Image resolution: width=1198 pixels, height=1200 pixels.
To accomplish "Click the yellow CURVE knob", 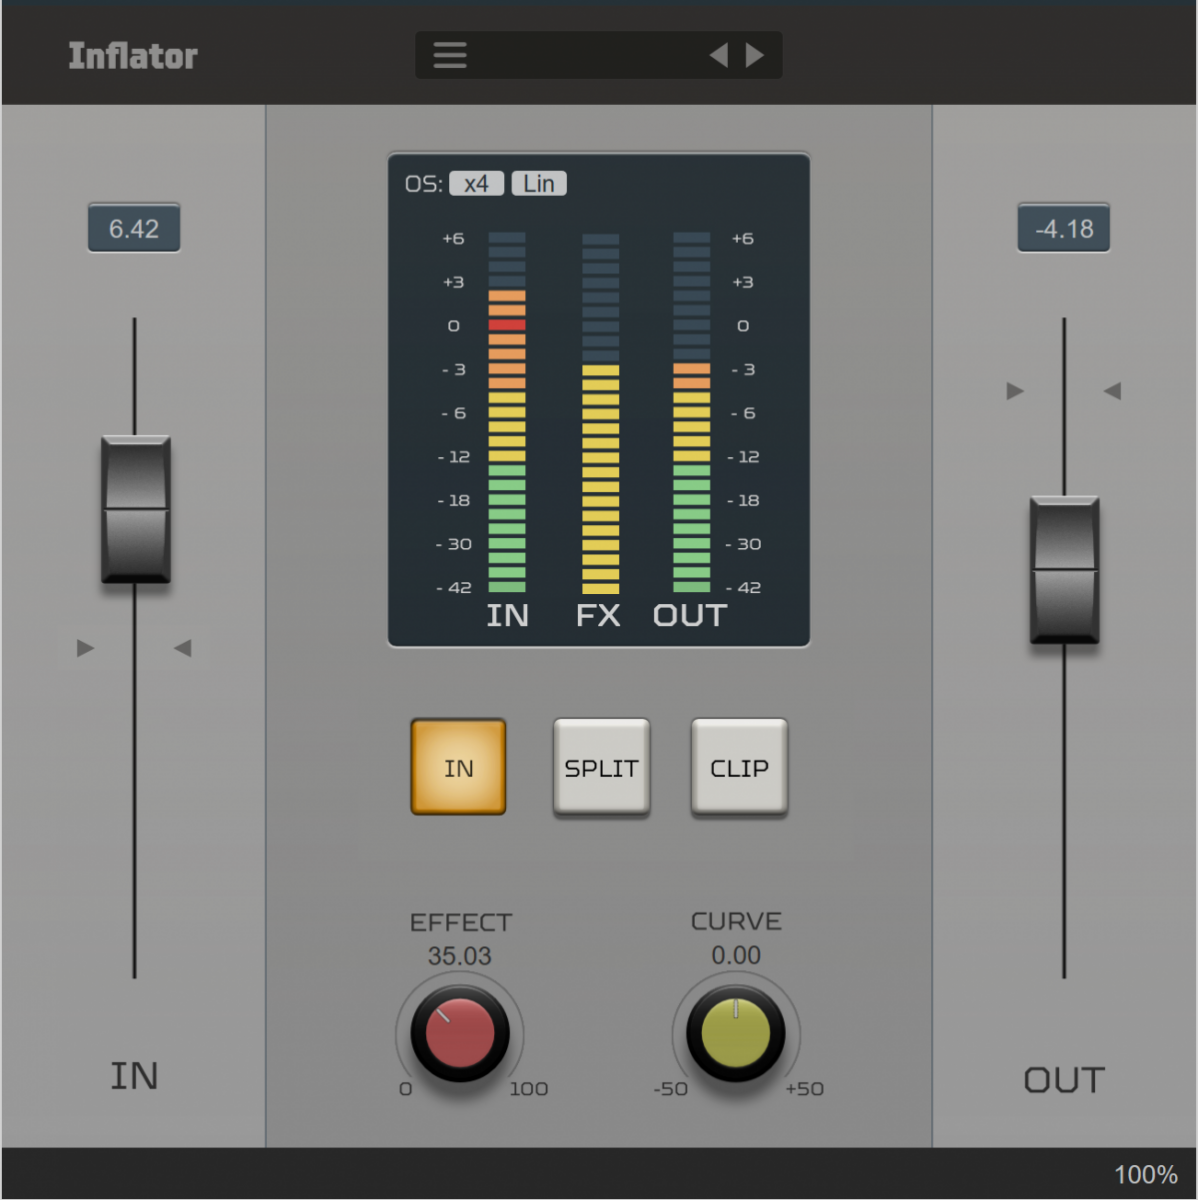I will tap(736, 1034).
